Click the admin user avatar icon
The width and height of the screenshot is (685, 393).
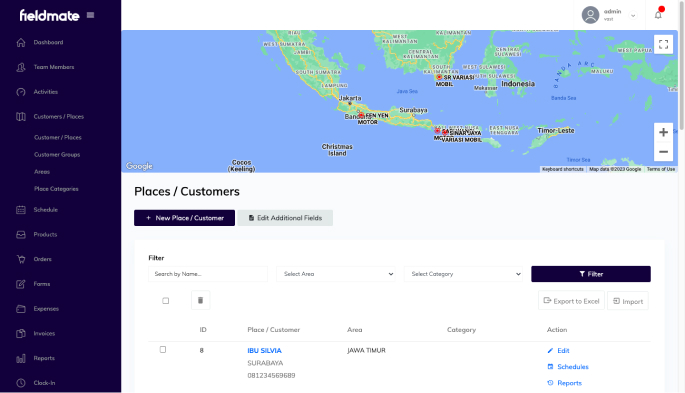pos(590,15)
